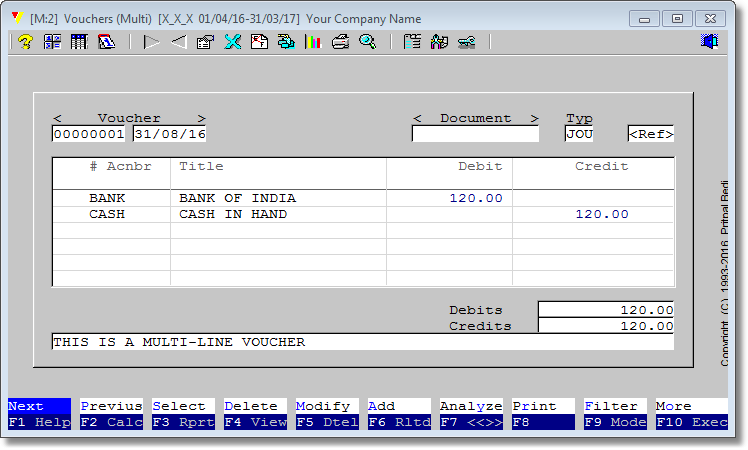Choose the Modify menu option
This screenshot has height=450, width=748.
[327, 406]
